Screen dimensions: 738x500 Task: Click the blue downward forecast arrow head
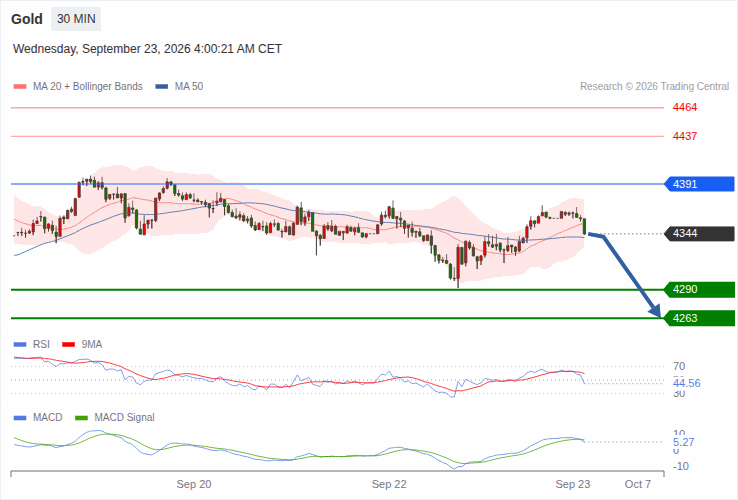tap(655, 310)
